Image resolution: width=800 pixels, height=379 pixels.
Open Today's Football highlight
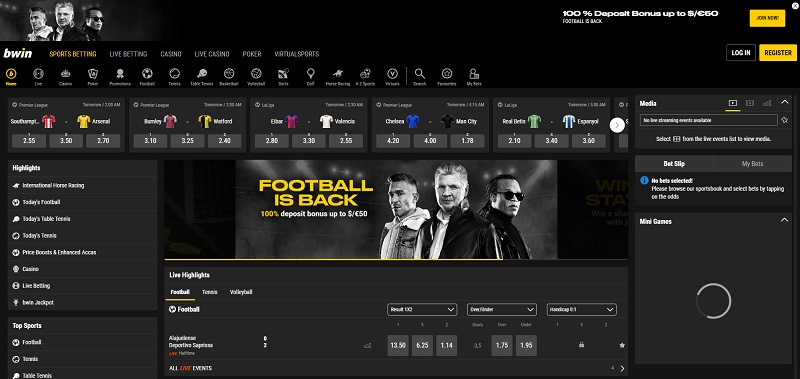coord(83,202)
